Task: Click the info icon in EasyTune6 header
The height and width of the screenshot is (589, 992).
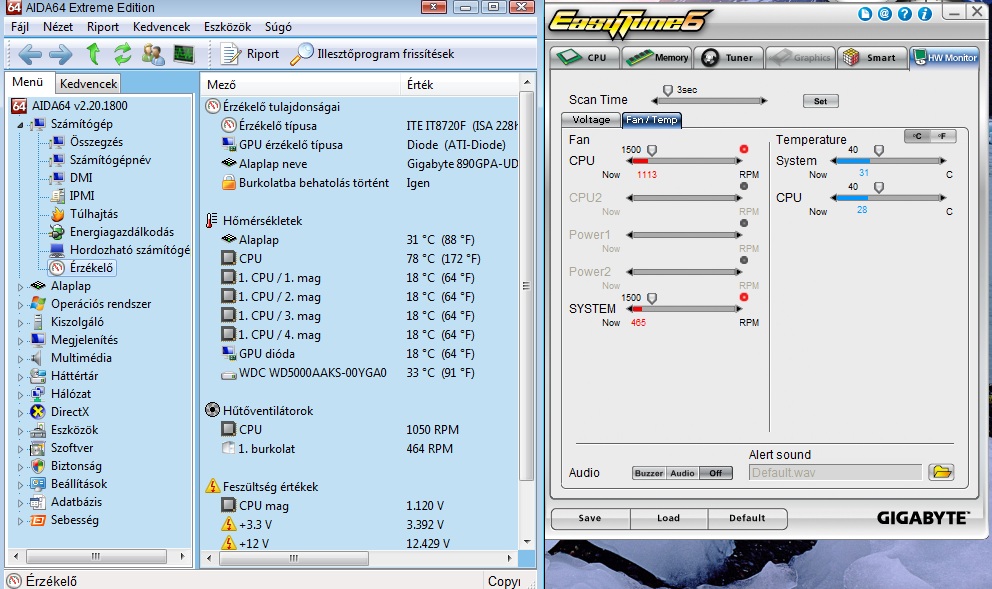Action: (925, 13)
